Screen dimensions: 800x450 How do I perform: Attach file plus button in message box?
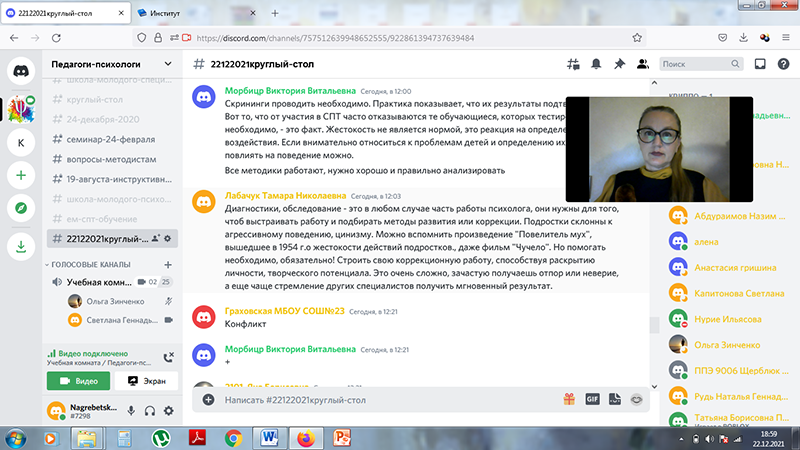(x=208, y=399)
